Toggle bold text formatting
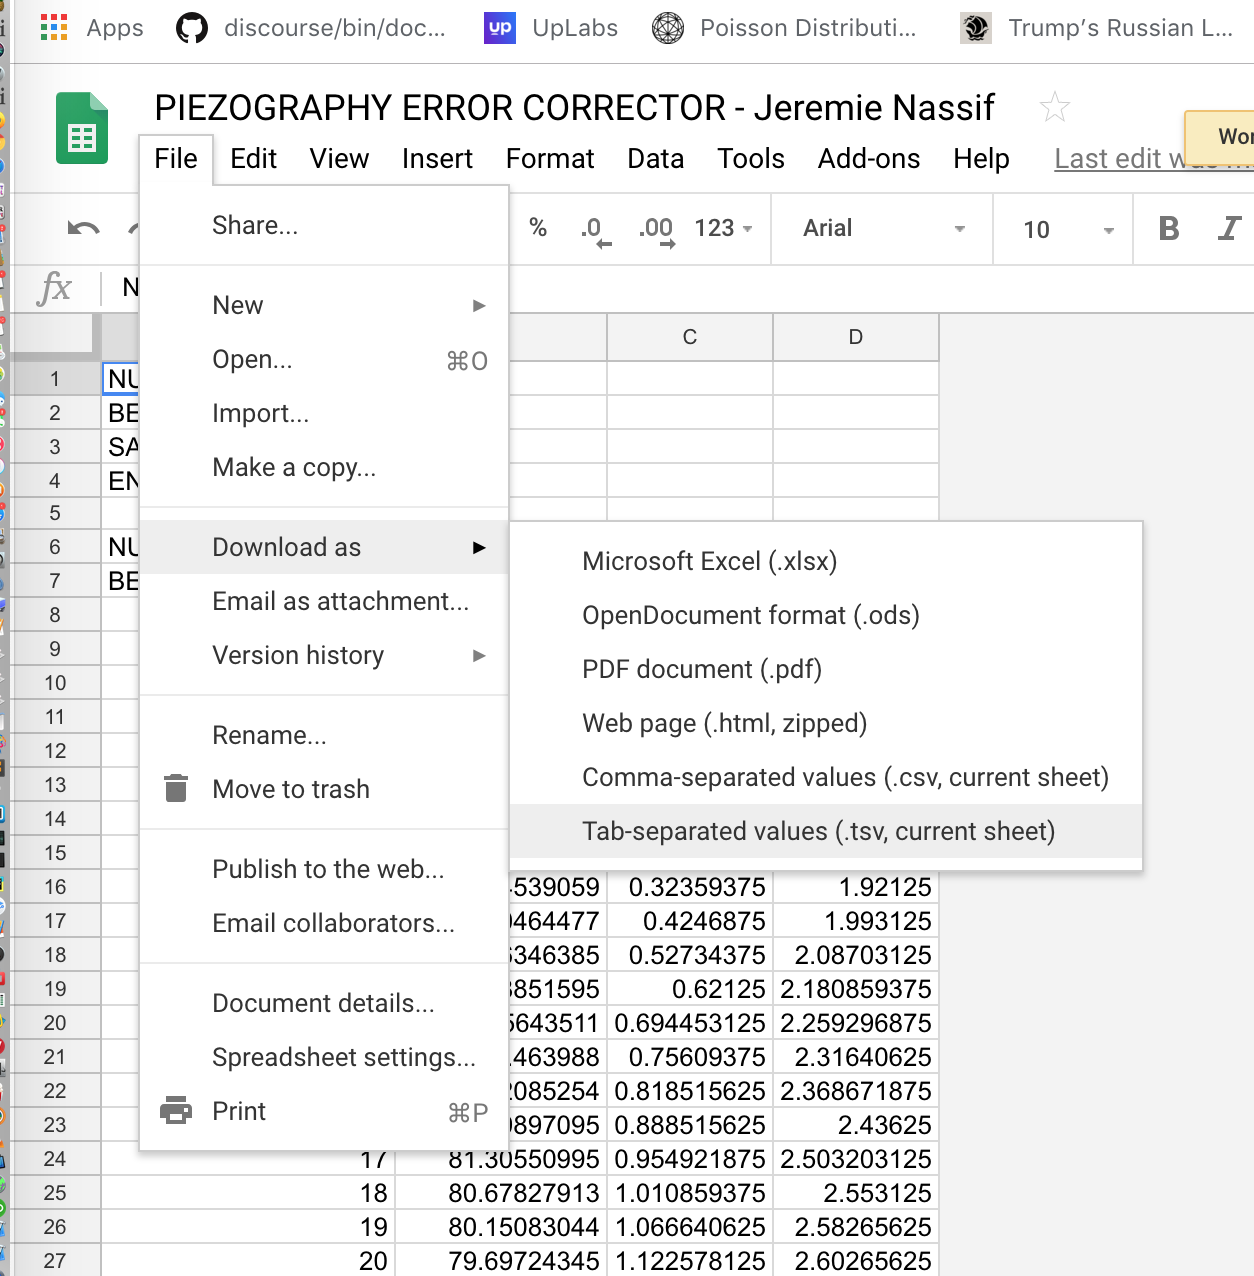 1168,229
